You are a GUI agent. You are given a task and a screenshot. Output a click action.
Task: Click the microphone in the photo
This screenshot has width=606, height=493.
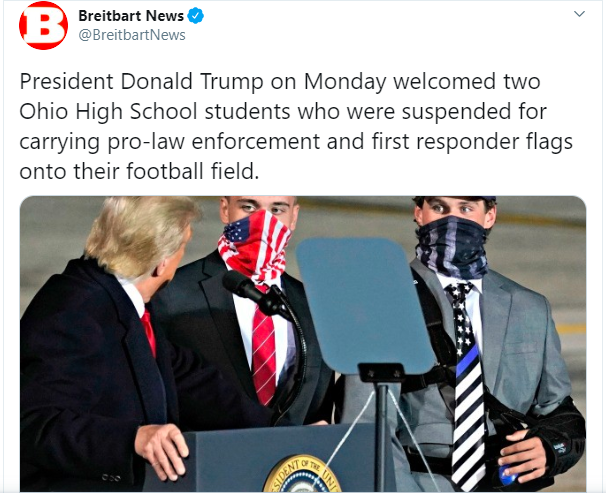click(253, 293)
